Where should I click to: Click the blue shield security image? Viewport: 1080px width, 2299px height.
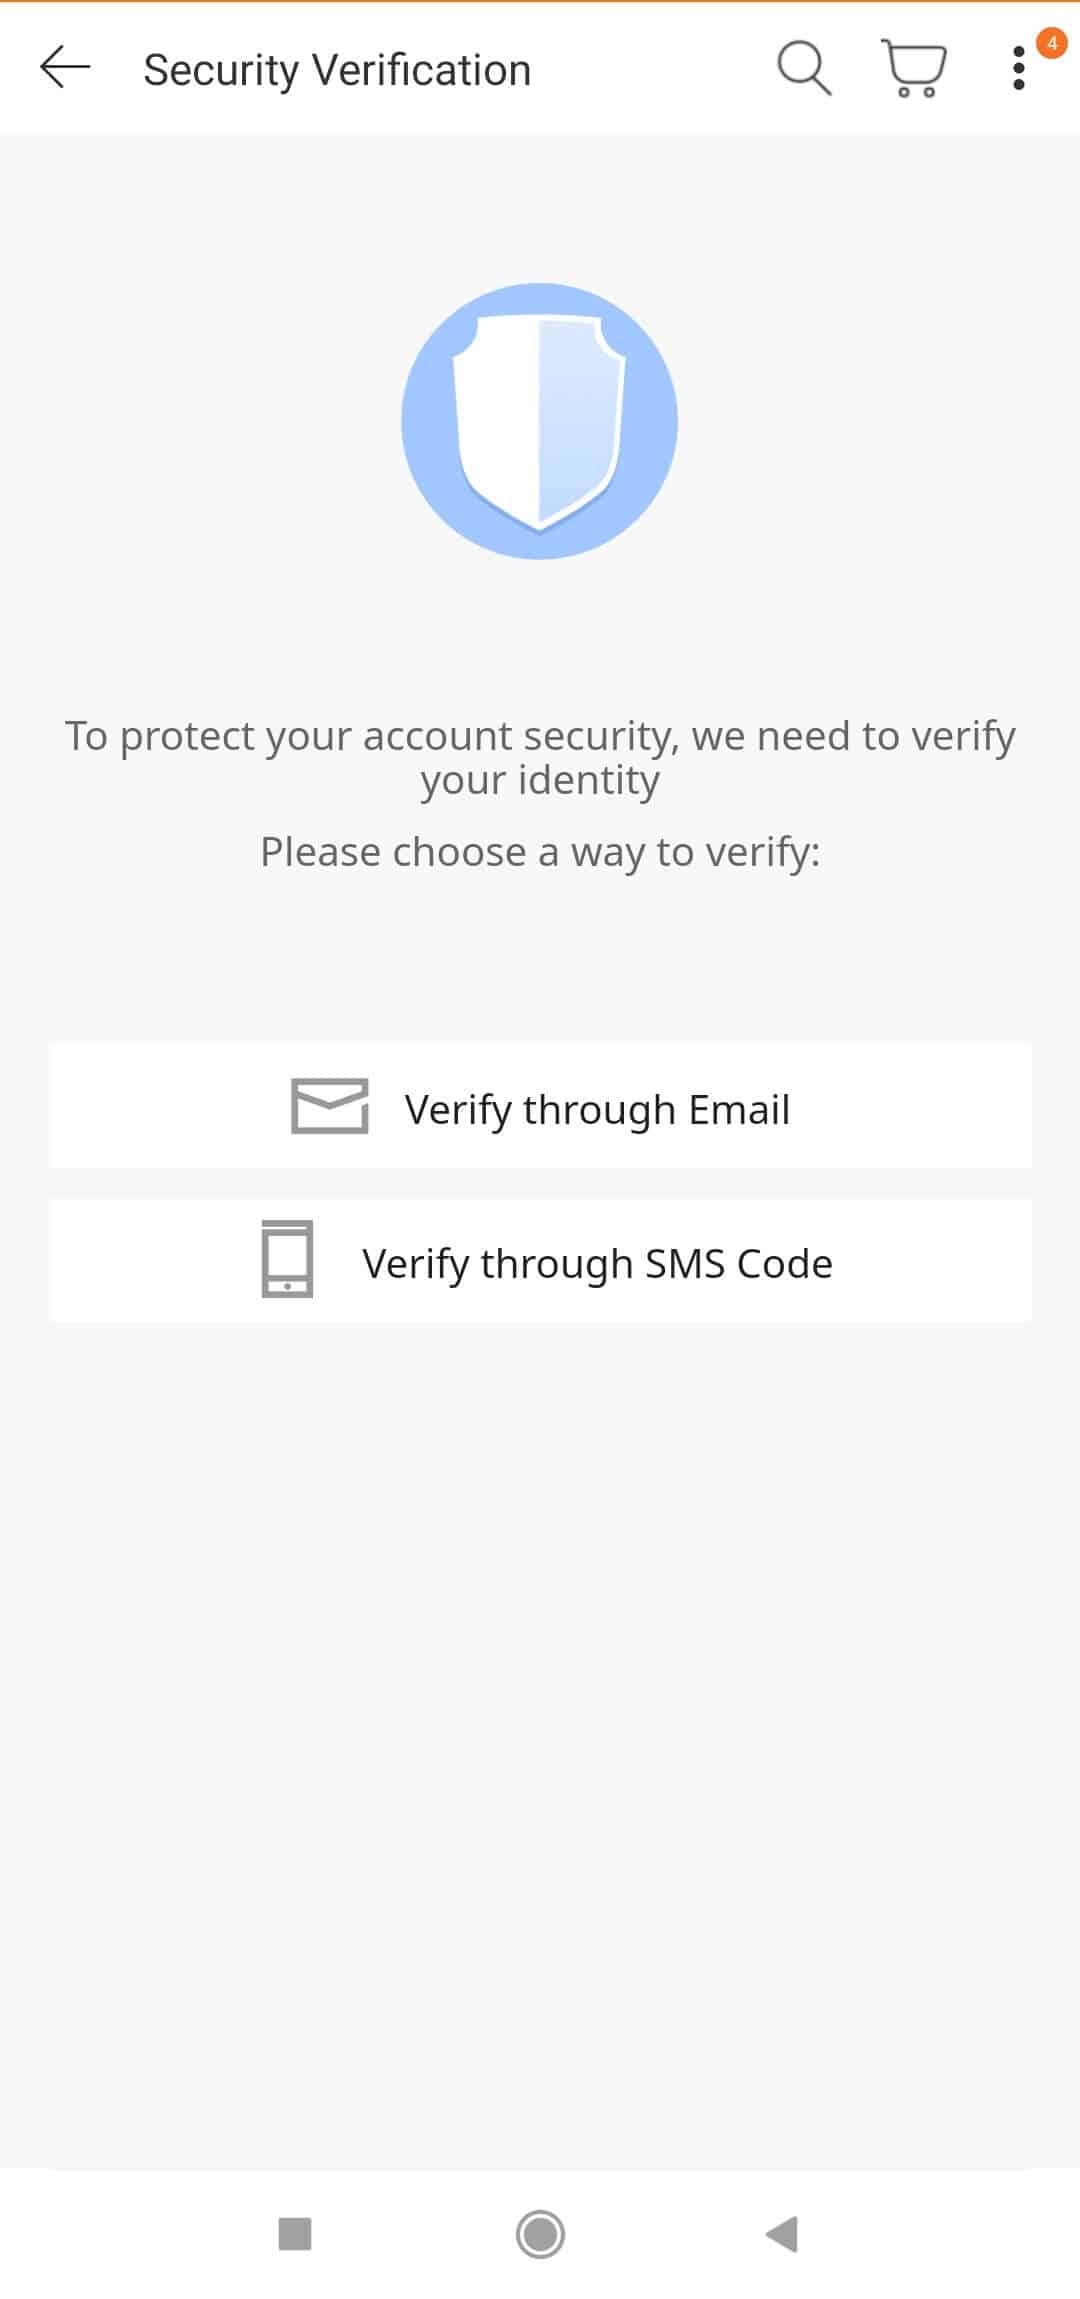pyautogui.click(x=540, y=421)
